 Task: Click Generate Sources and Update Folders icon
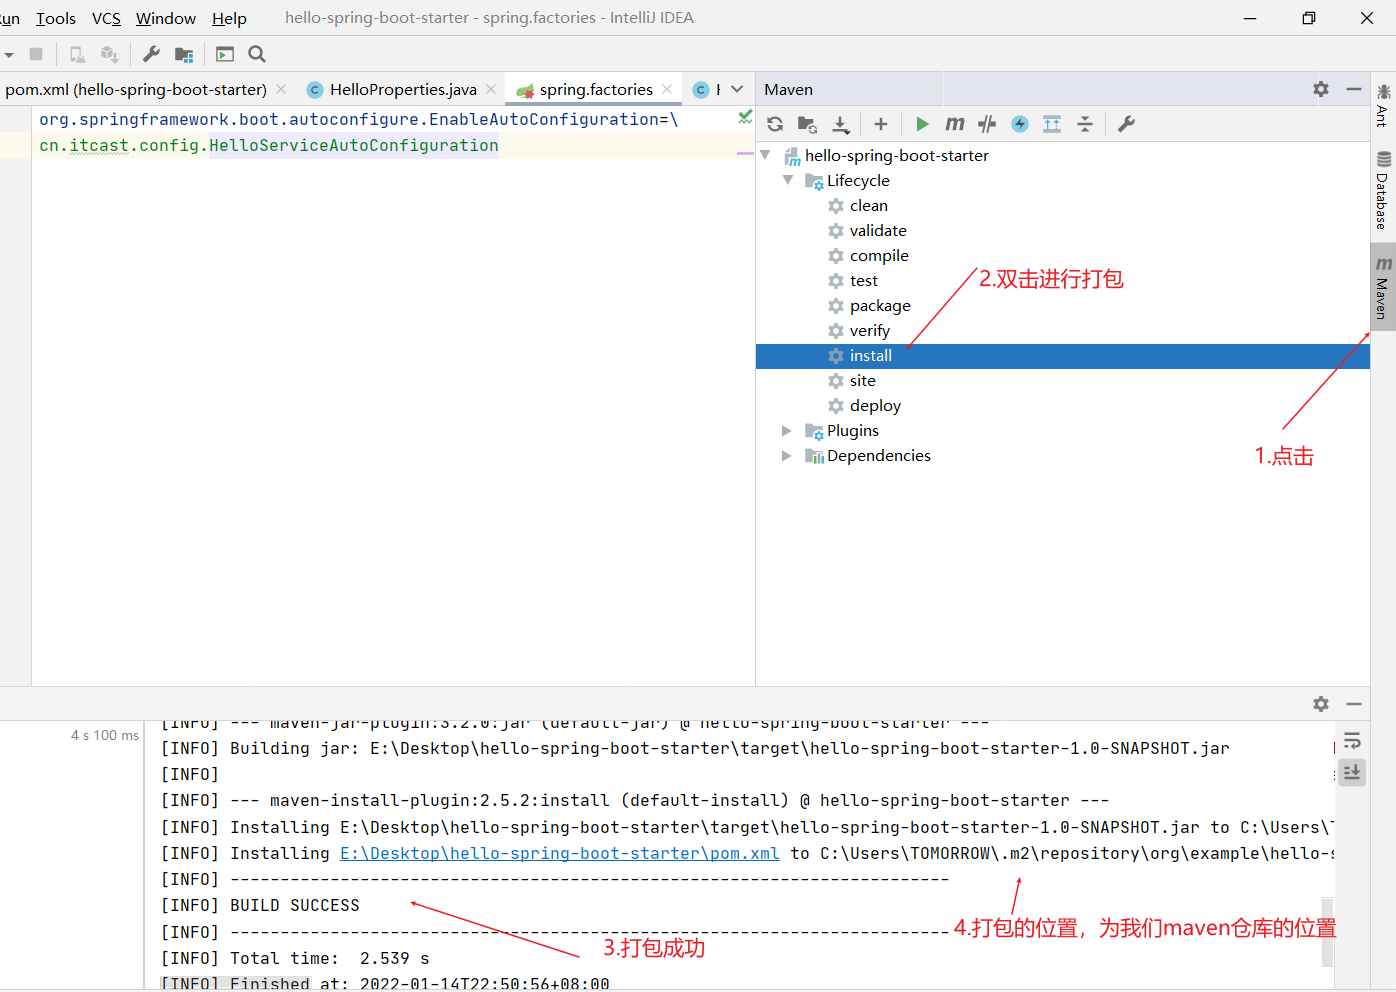coord(807,124)
